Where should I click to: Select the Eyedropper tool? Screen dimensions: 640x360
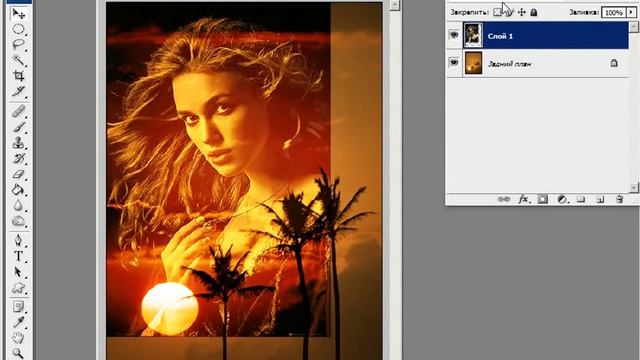18,322
